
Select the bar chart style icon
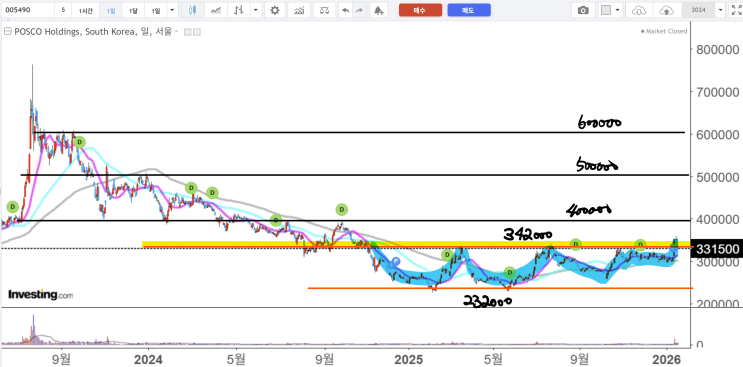pos(240,10)
